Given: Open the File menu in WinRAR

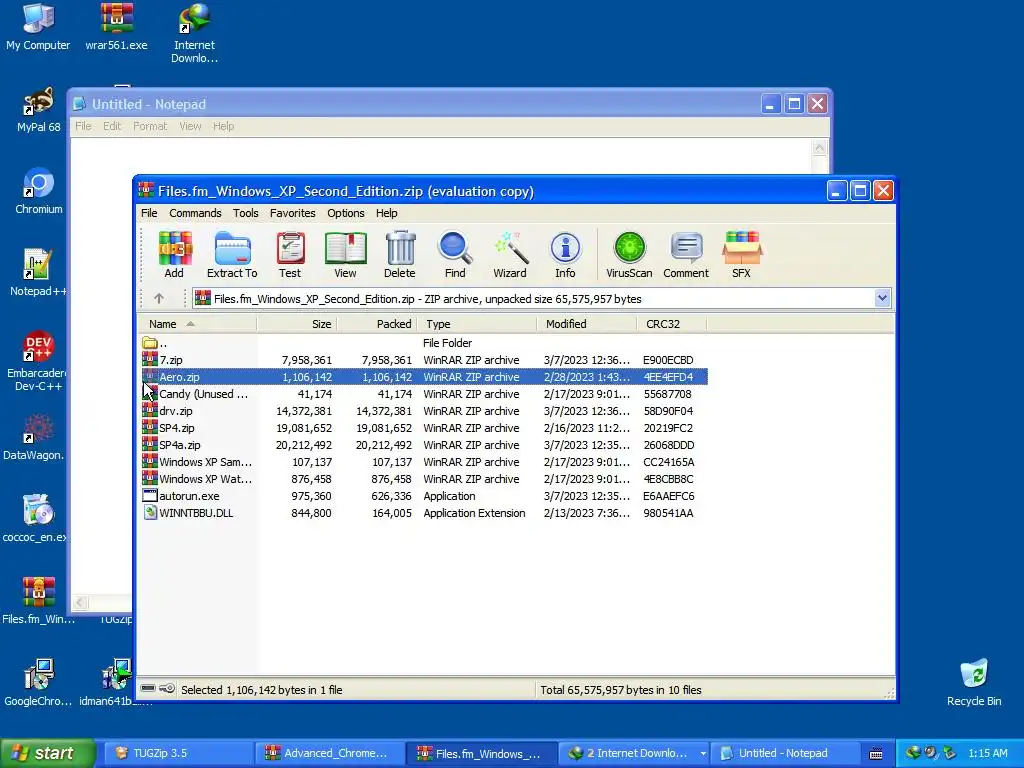Looking at the screenshot, I should (149, 213).
